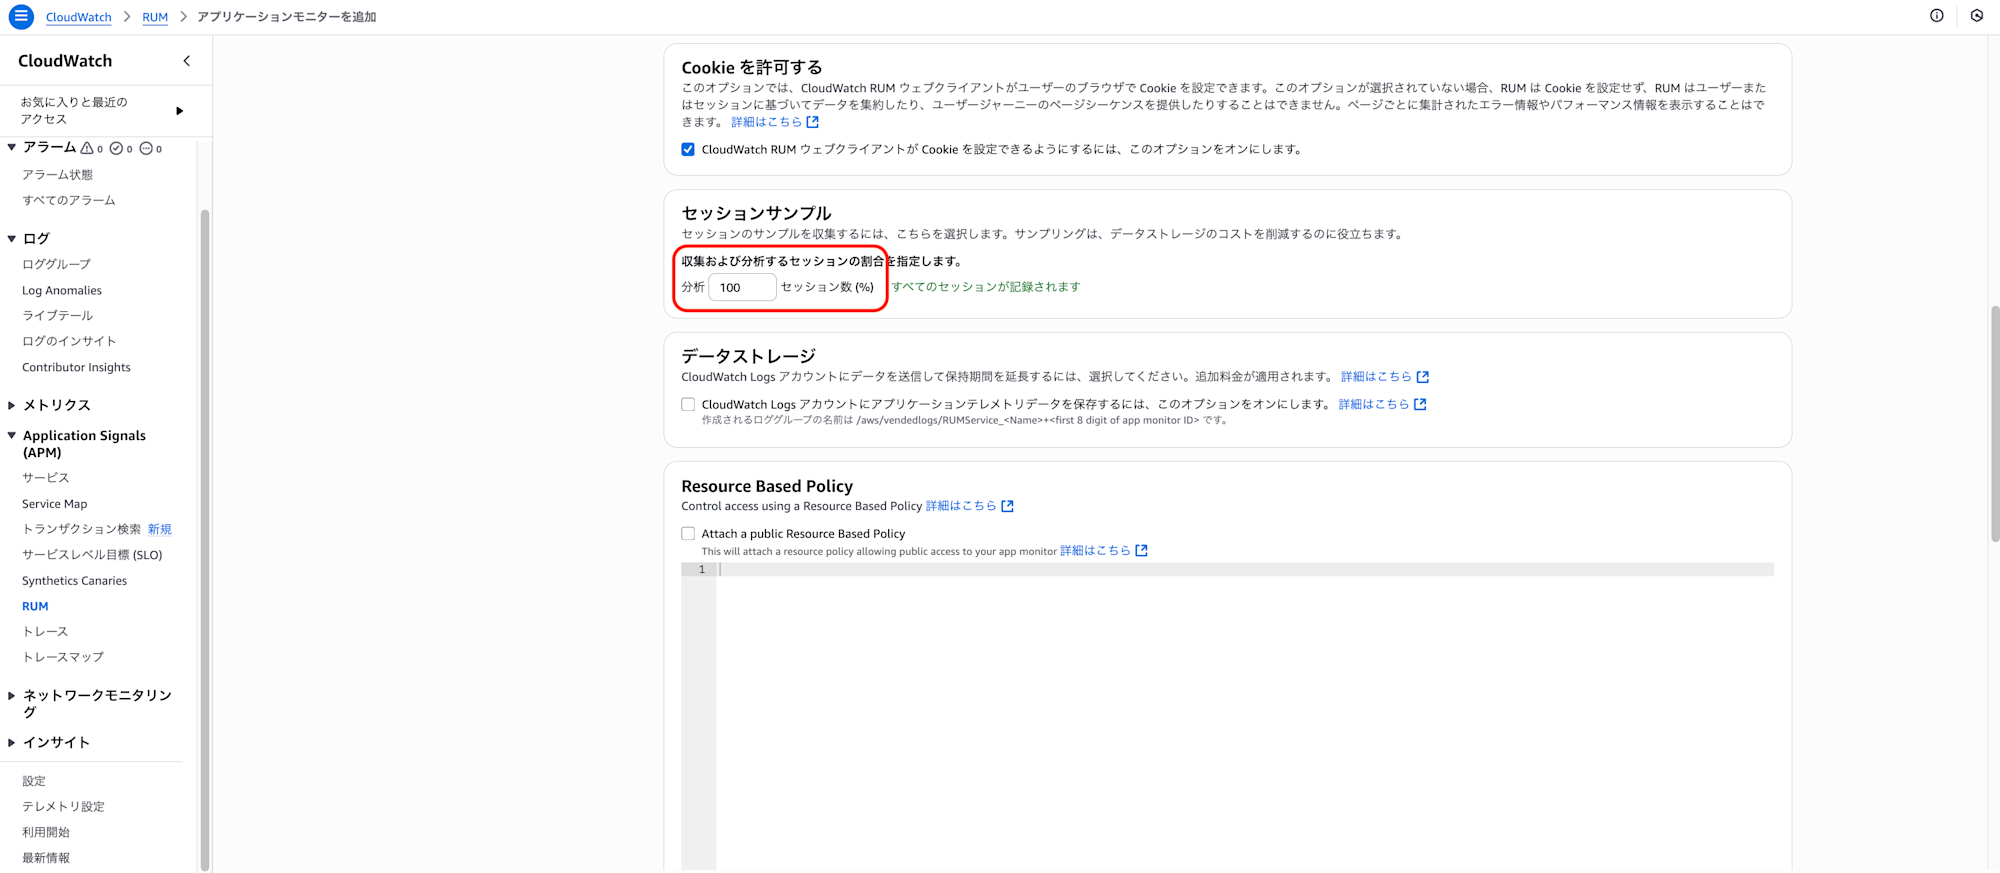Toggle the CloudWatch RUM Cookie permission checkbox
The height and width of the screenshot is (873, 2000).
click(x=688, y=150)
